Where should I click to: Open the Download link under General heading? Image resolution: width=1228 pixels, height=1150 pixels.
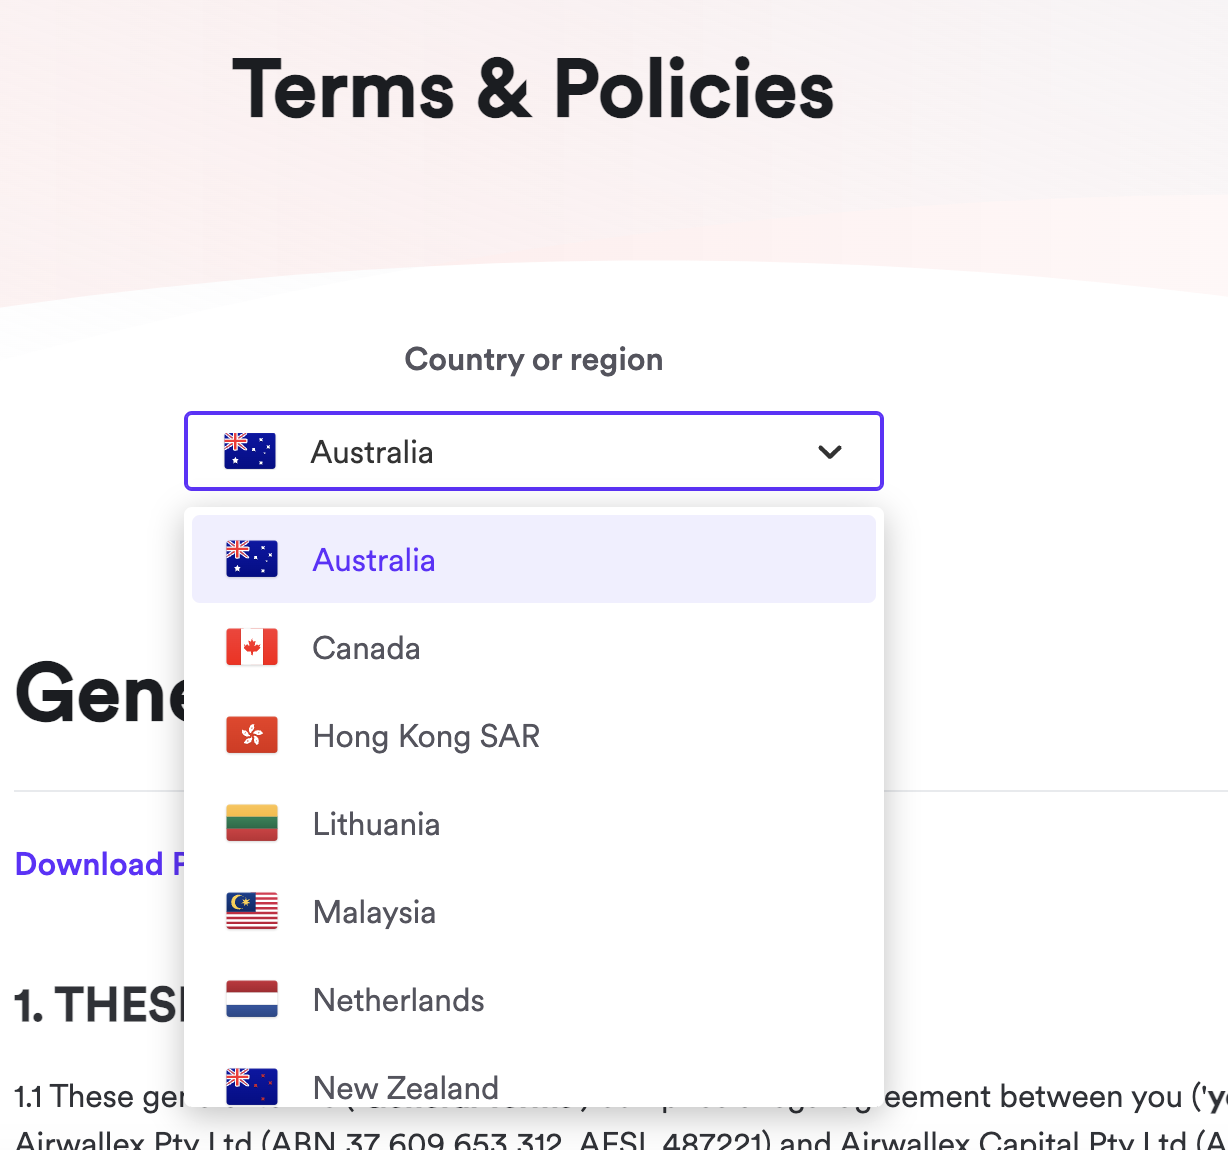[x=100, y=864]
